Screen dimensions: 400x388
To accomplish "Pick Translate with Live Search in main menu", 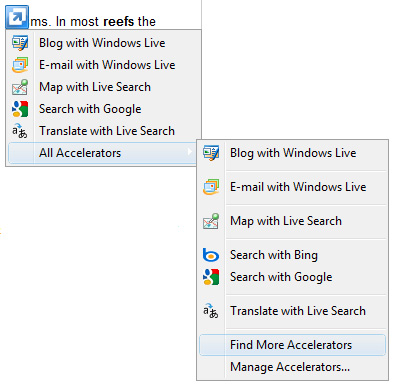I will click(104, 131).
